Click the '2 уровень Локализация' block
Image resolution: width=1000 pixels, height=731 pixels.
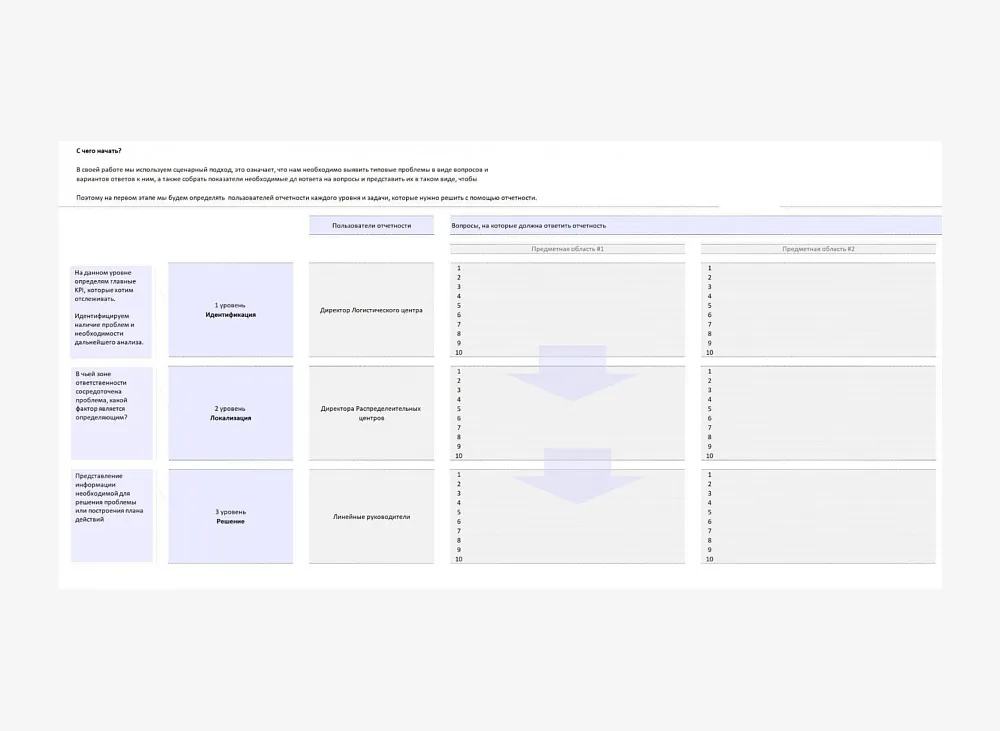(x=230, y=413)
